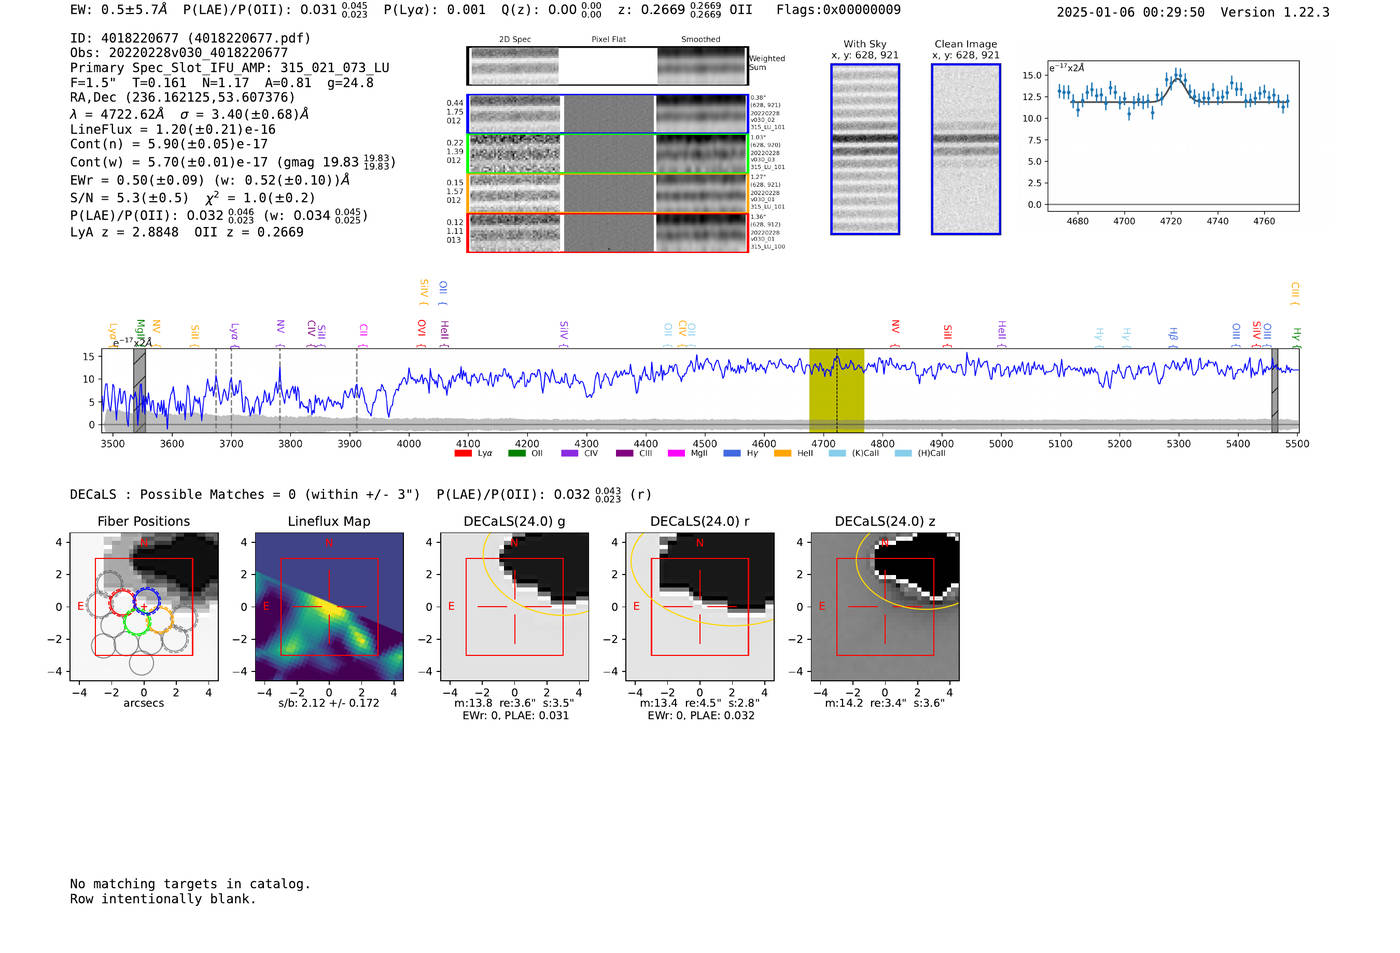Open the Fiber Positions panel
The height and width of the screenshot is (953, 1400).
pos(144,606)
